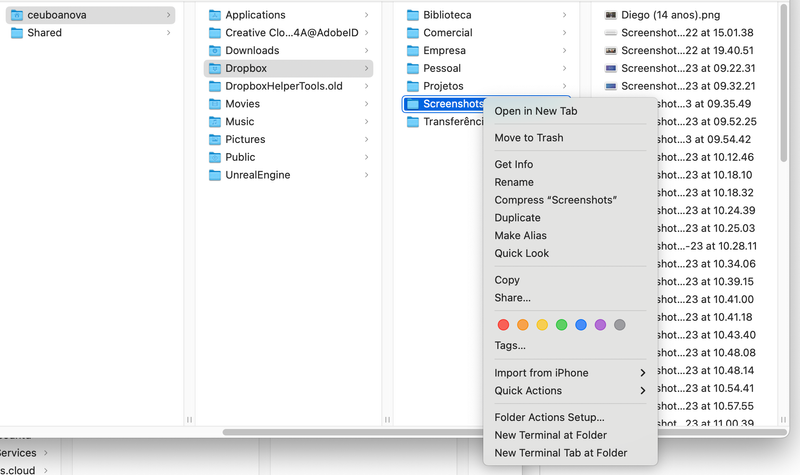Choose Move to Trash from context menu
The width and height of the screenshot is (800, 475).
(x=528, y=138)
